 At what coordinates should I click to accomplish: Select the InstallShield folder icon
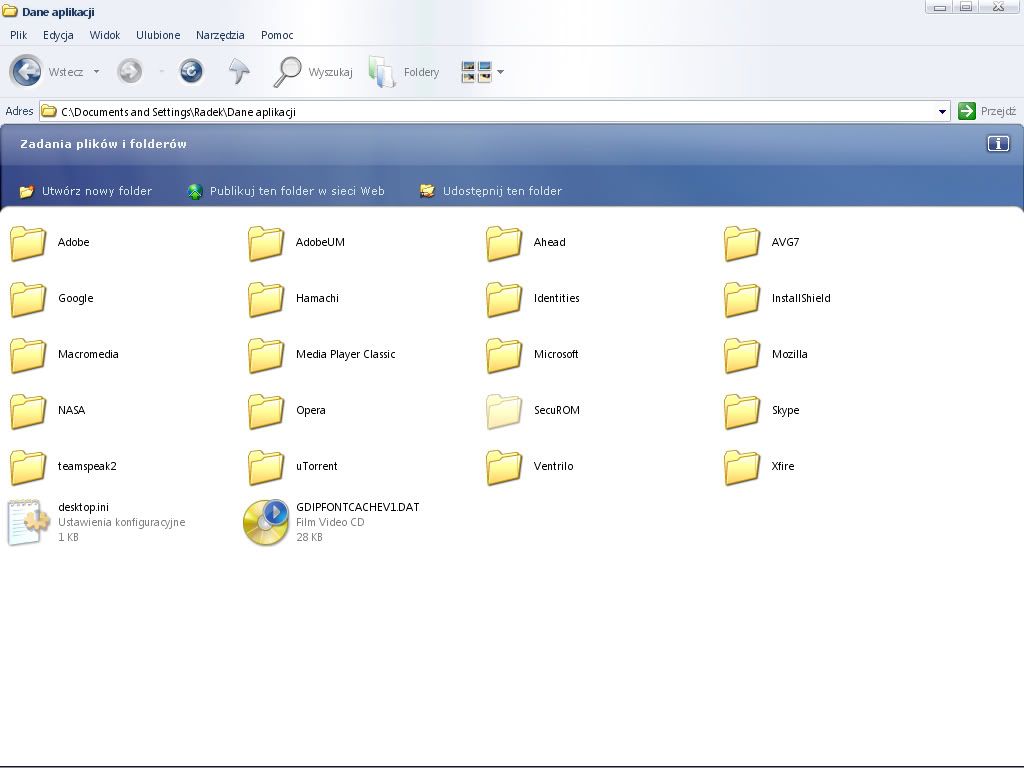[742, 299]
